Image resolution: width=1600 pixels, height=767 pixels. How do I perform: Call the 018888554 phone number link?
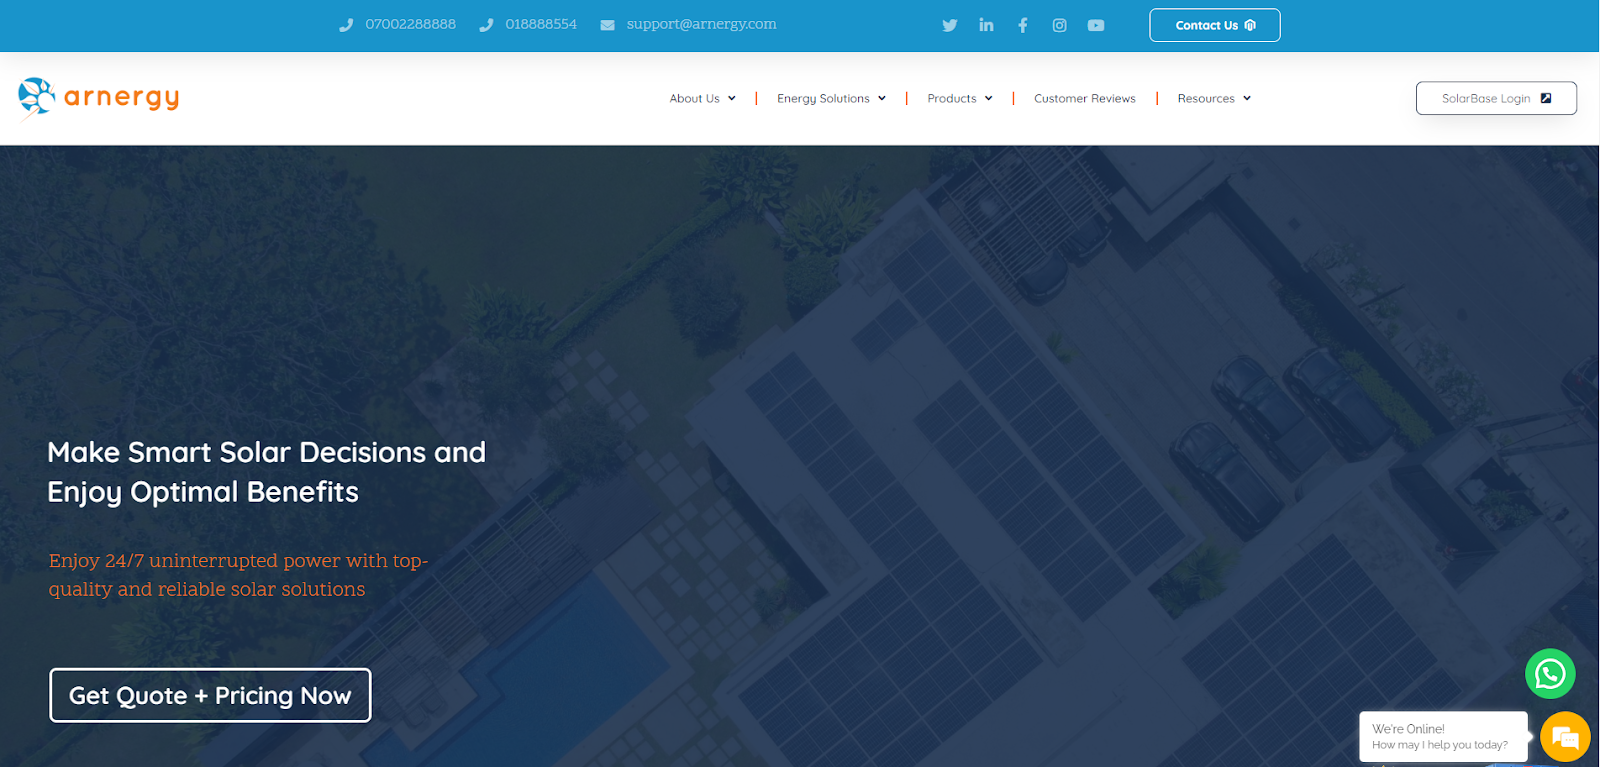coord(541,24)
